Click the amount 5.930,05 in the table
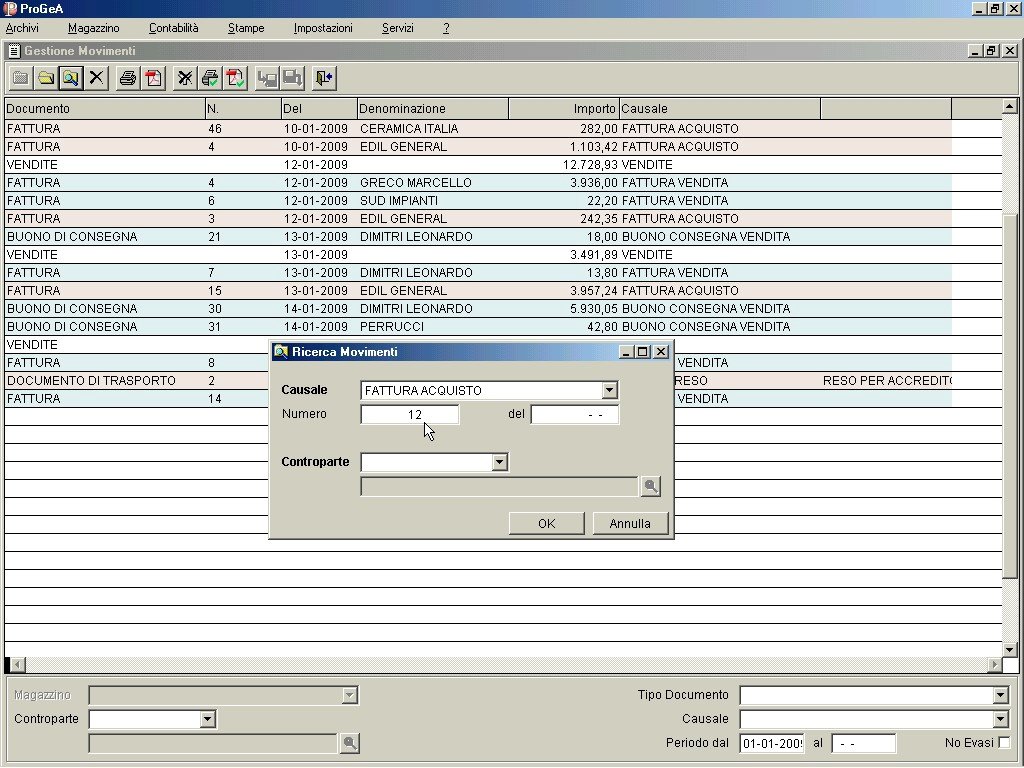The image size is (1024, 768). (594, 308)
